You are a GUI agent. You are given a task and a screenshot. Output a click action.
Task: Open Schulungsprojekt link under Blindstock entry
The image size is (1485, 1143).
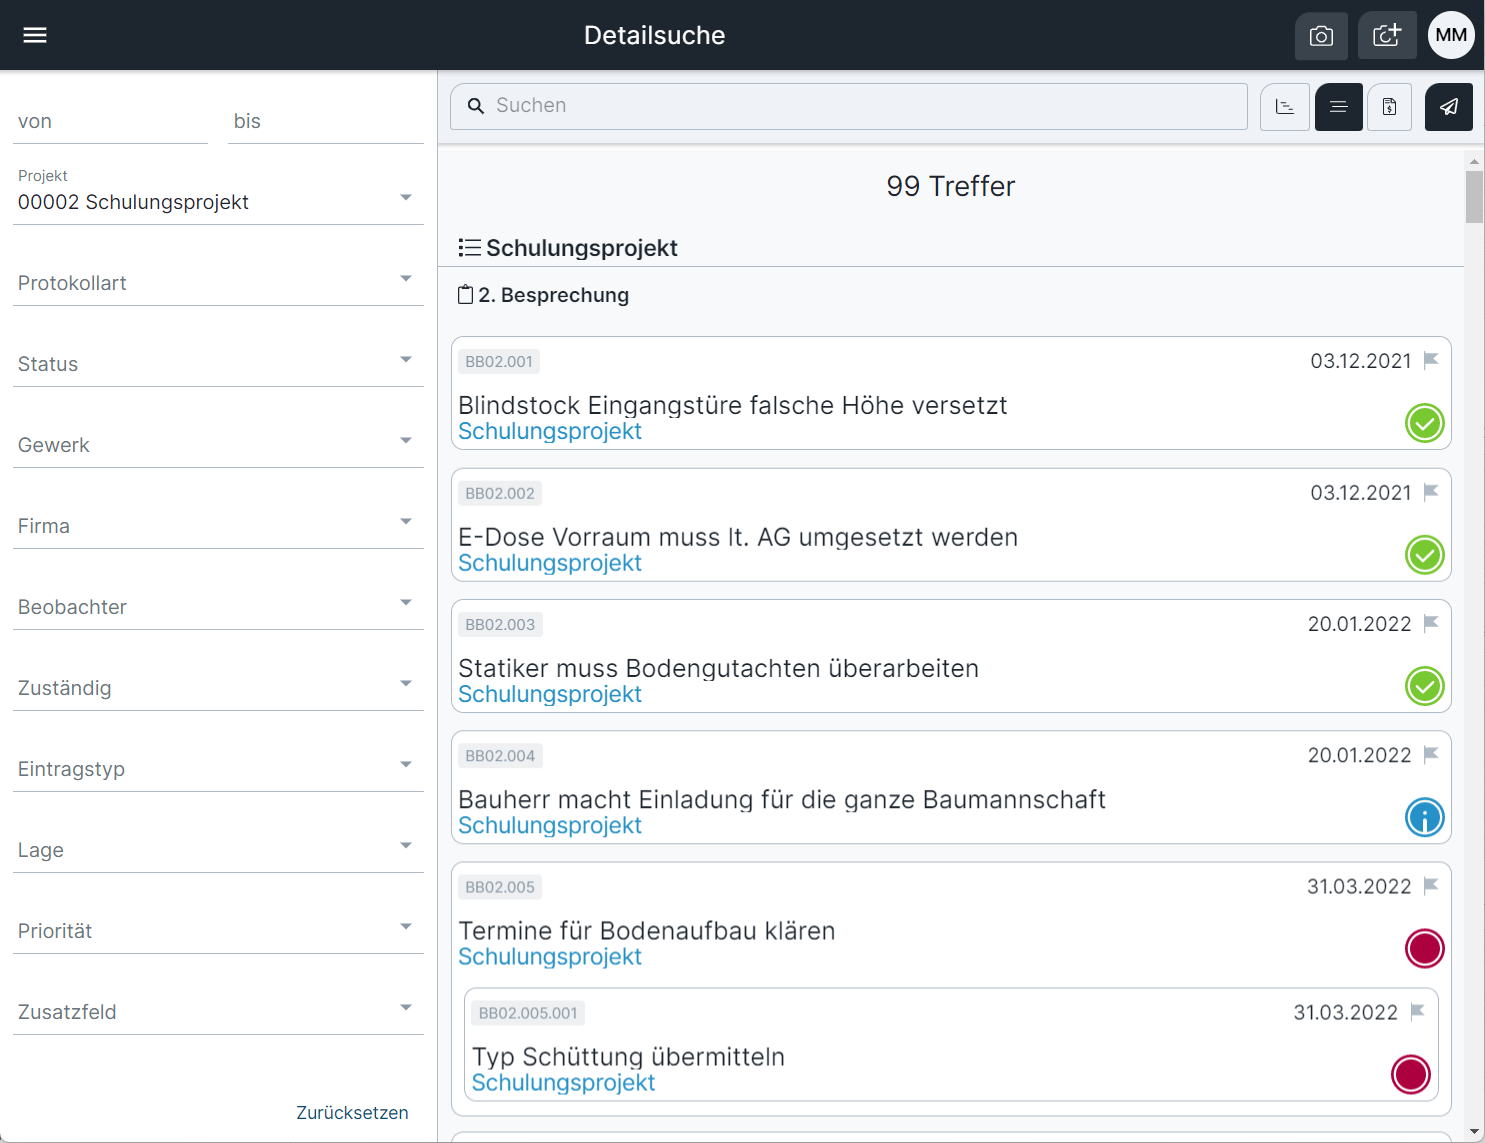click(550, 431)
